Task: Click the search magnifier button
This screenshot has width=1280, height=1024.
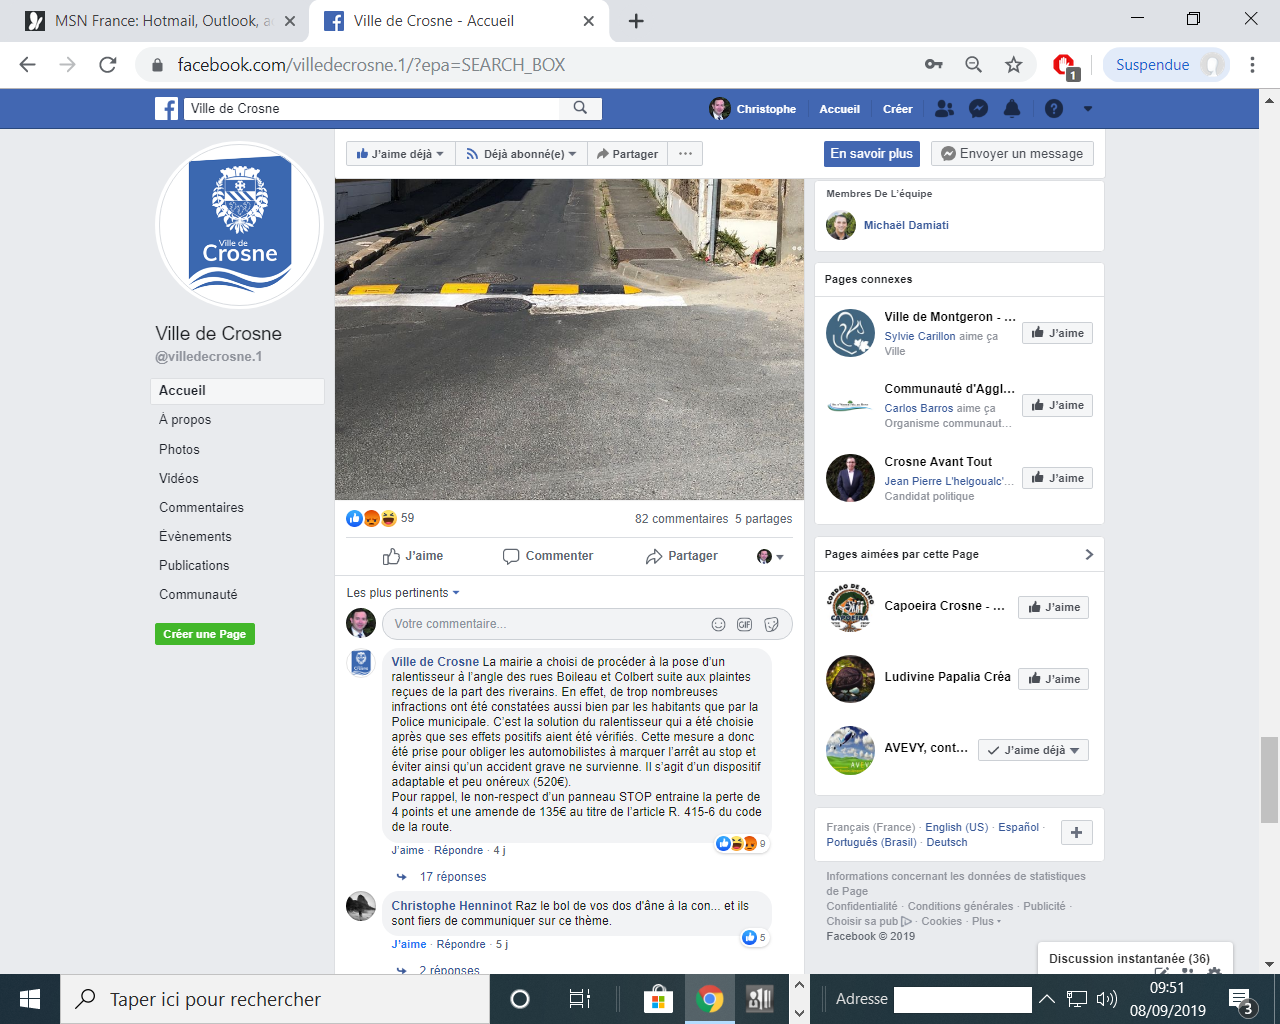Action: 580,108
